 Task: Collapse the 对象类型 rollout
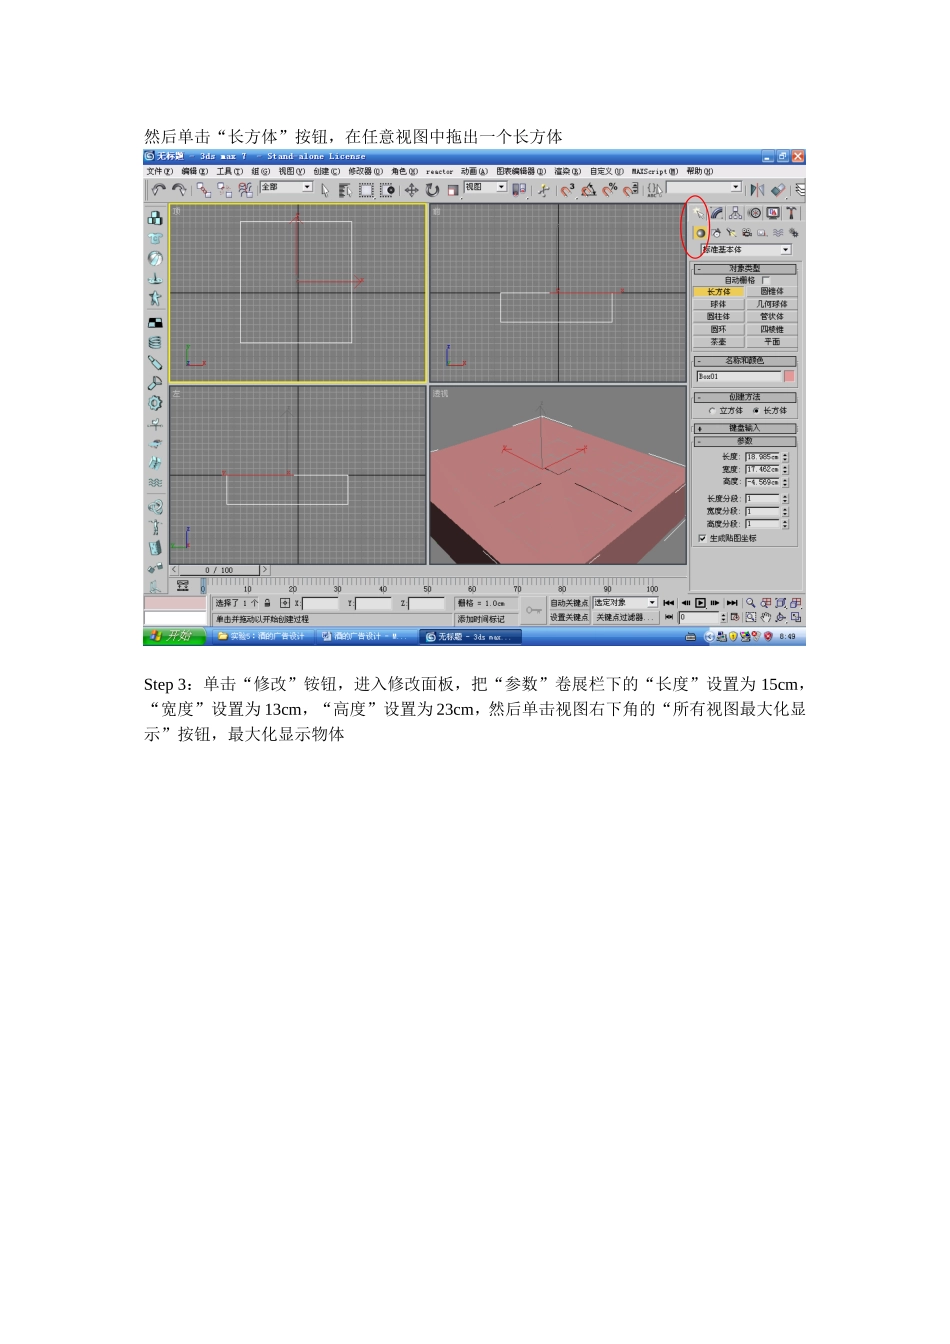tap(745, 269)
